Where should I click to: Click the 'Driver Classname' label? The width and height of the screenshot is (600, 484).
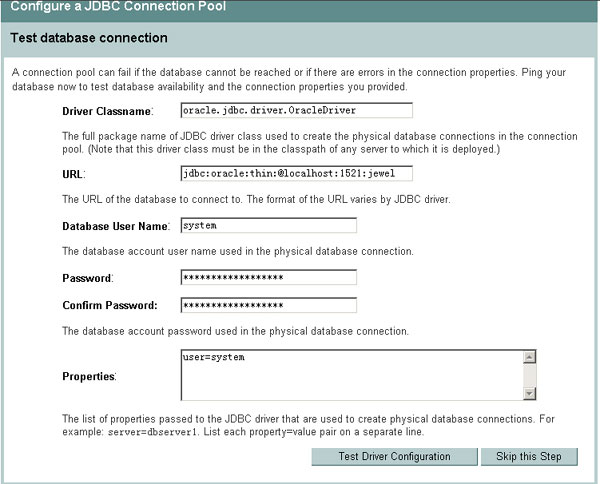tap(108, 111)
